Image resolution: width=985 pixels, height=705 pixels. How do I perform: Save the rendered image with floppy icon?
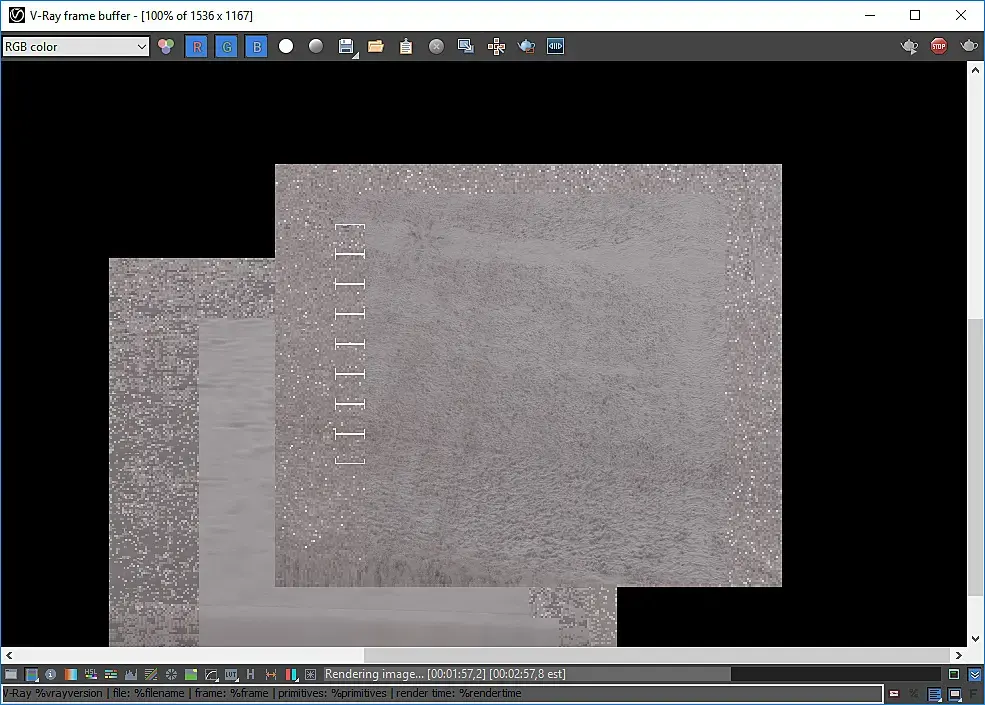[346, 46]
